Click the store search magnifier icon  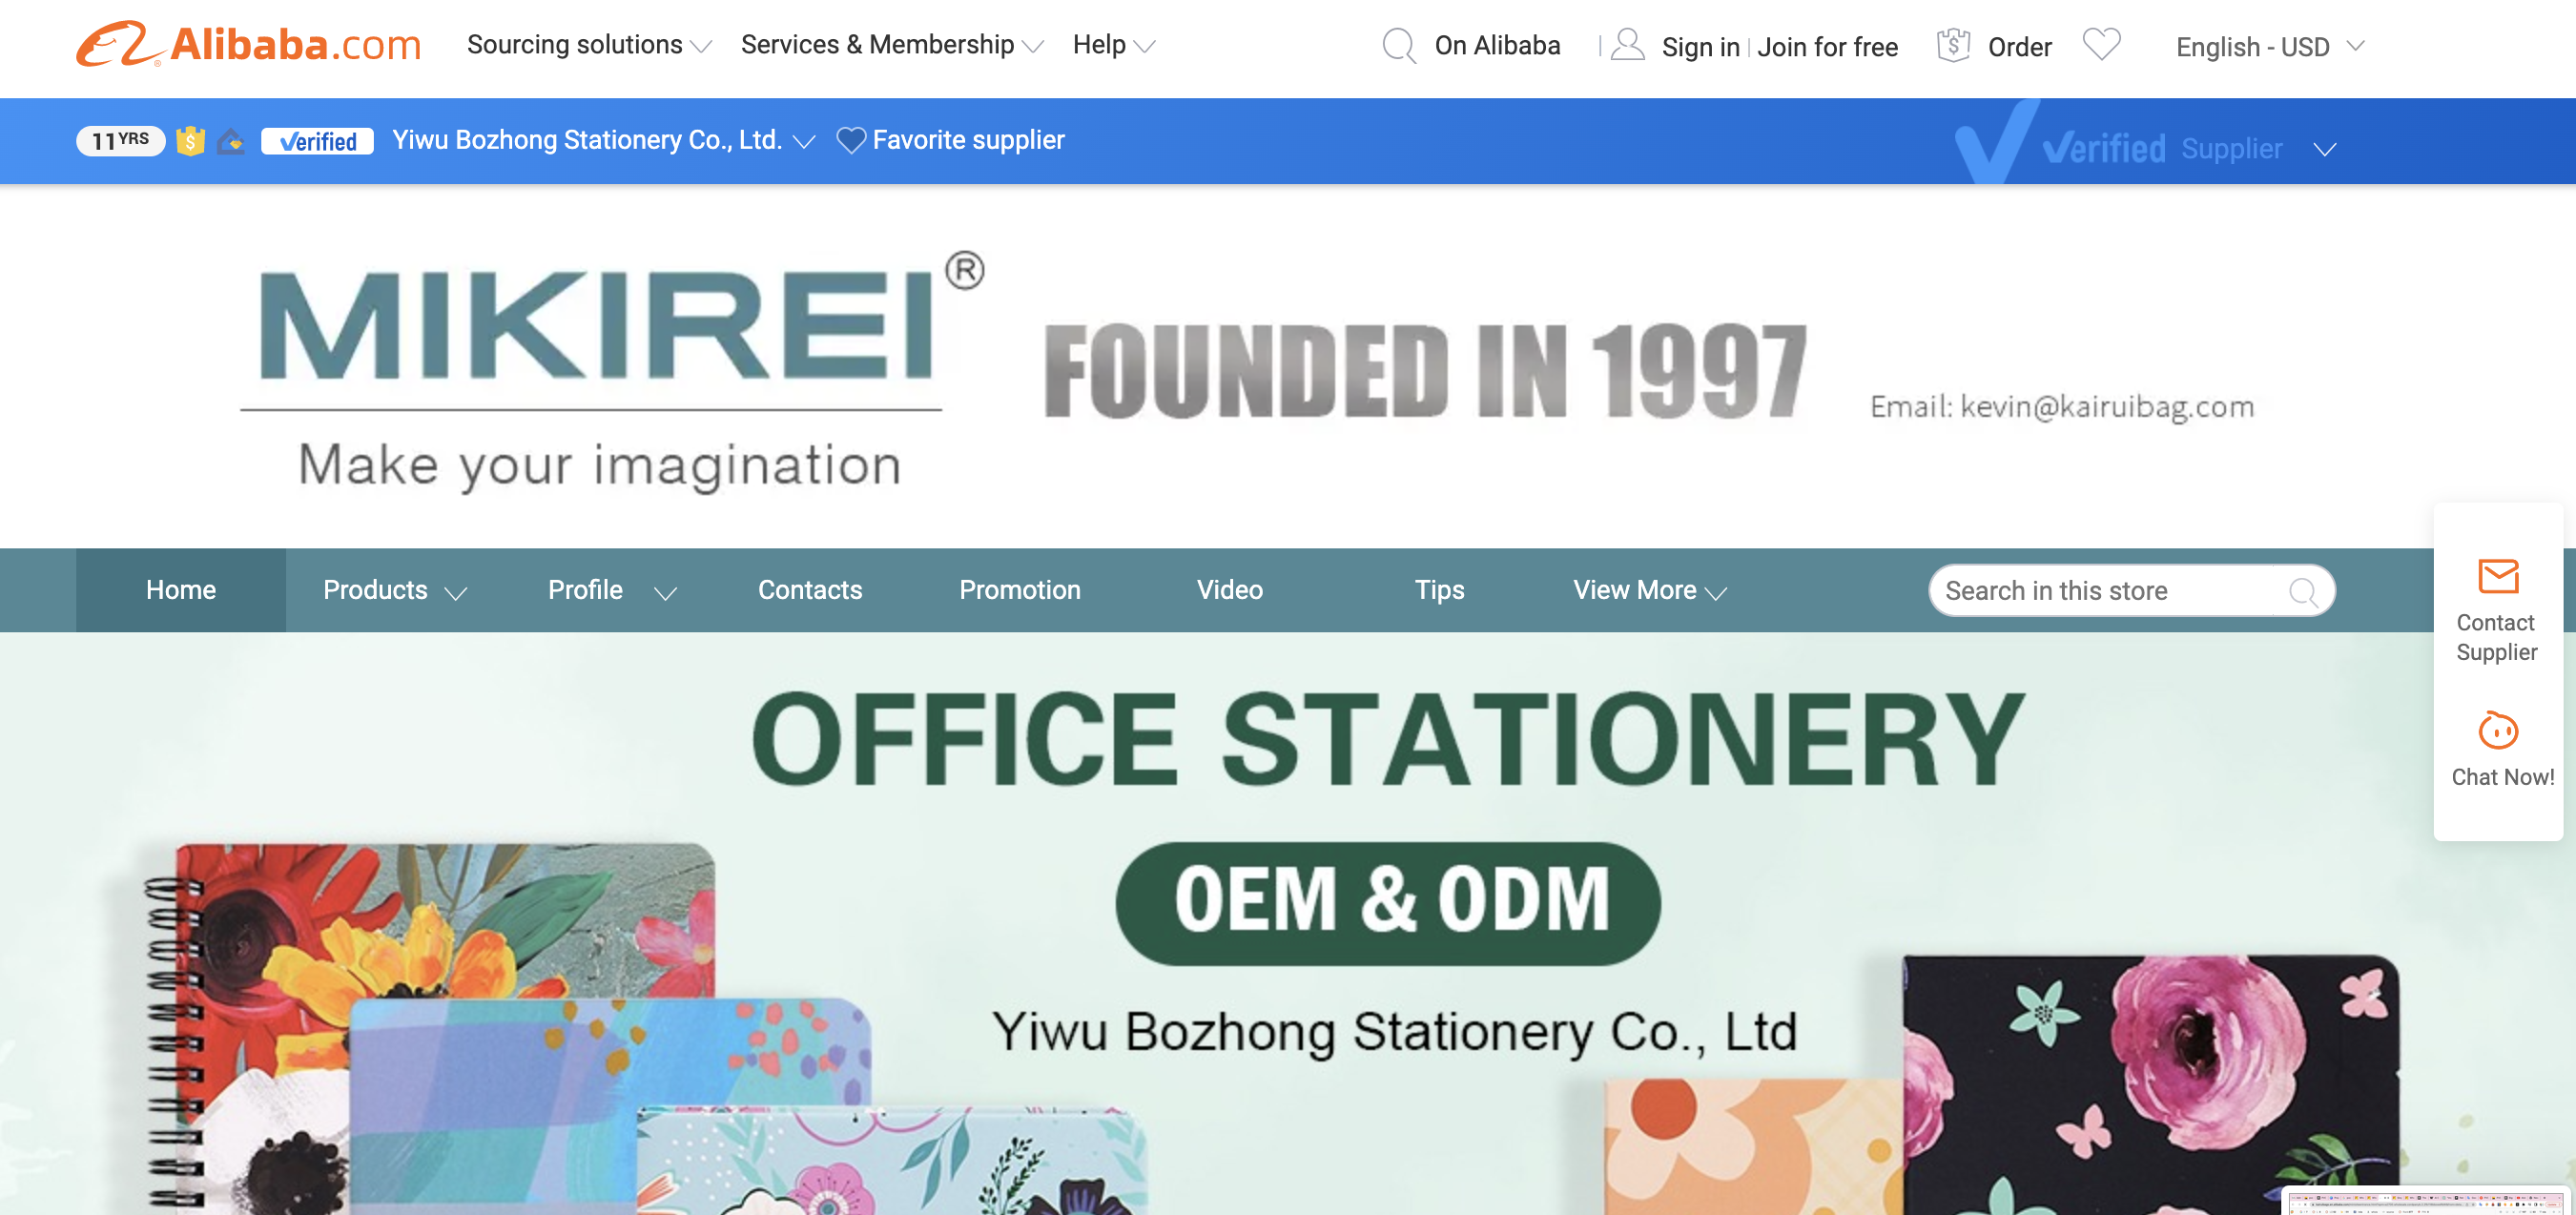coord(2303,592)
